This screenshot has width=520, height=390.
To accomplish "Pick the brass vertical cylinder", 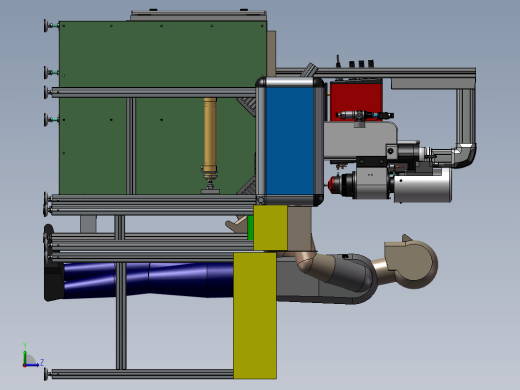I will (210, 136).
